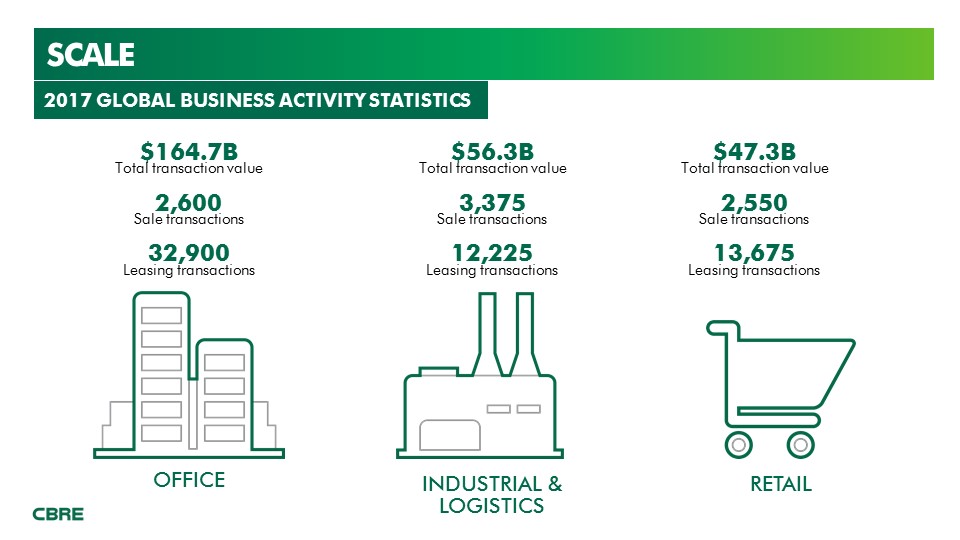Screen dimensions: 960x540
Task: Select the 13,675 leasing transactions figure
Action: coord(754,252)
